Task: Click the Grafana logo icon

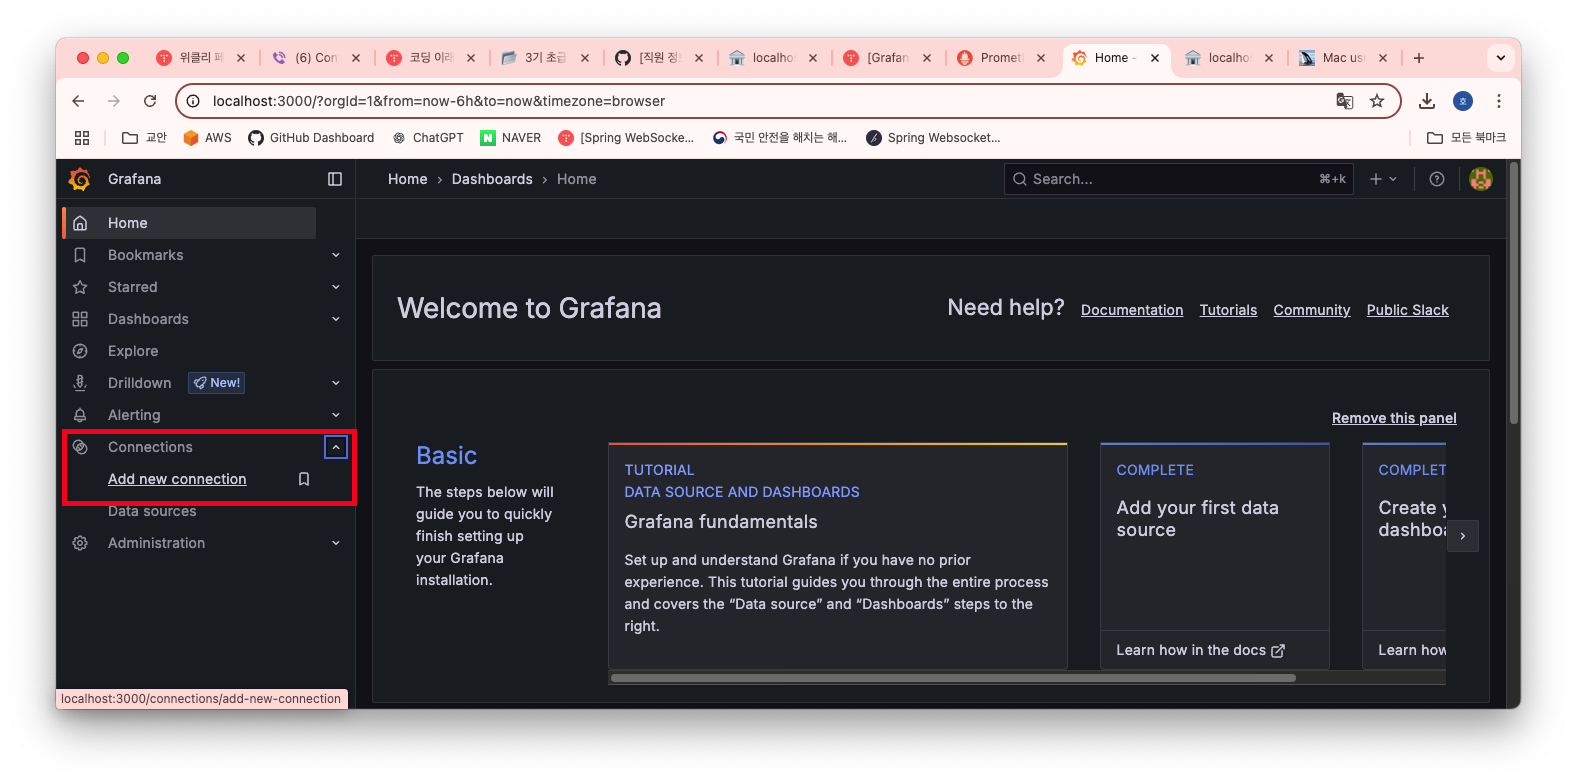Action: pyautogui.click(x=80, y=179)
